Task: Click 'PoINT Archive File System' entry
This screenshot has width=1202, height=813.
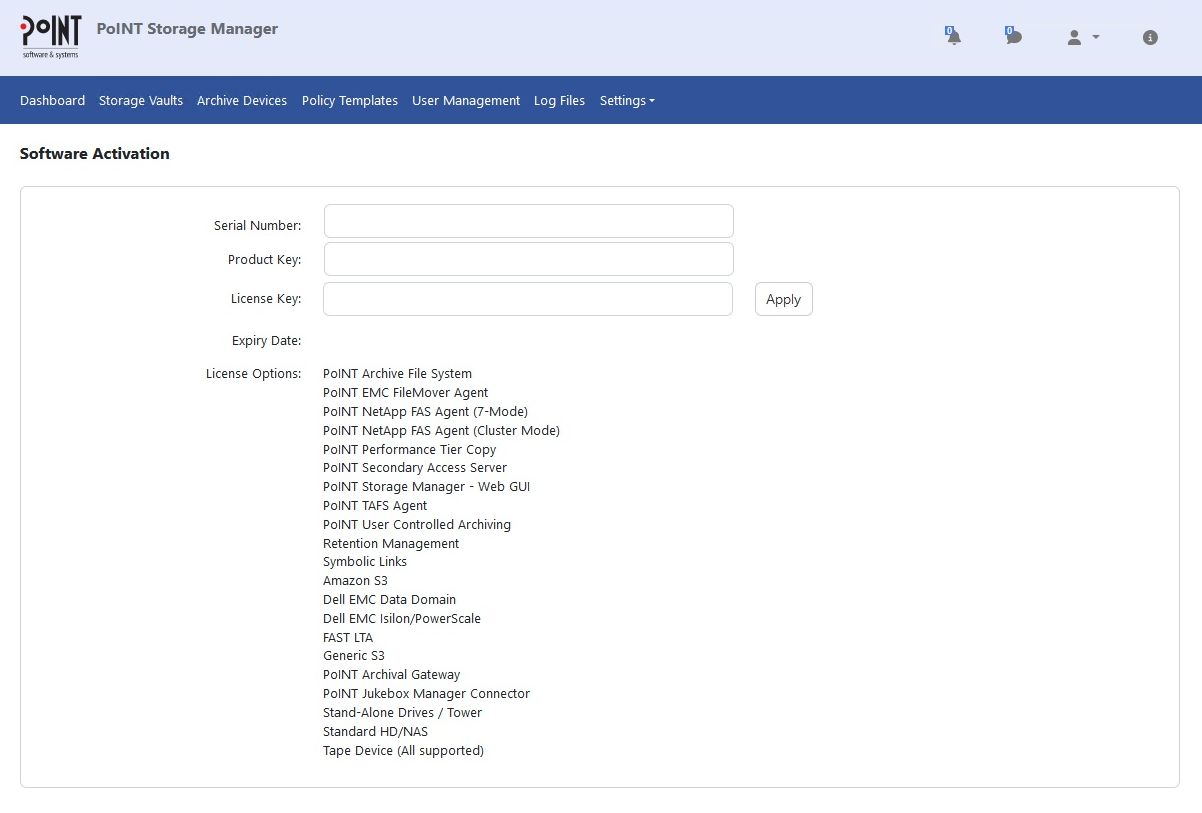Action: coord(397,374)
